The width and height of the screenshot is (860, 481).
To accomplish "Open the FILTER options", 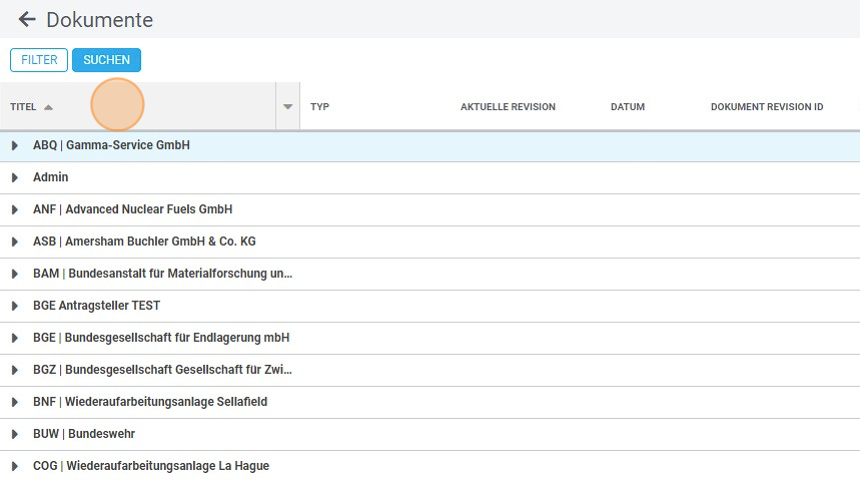I will (x=39, y=60).
